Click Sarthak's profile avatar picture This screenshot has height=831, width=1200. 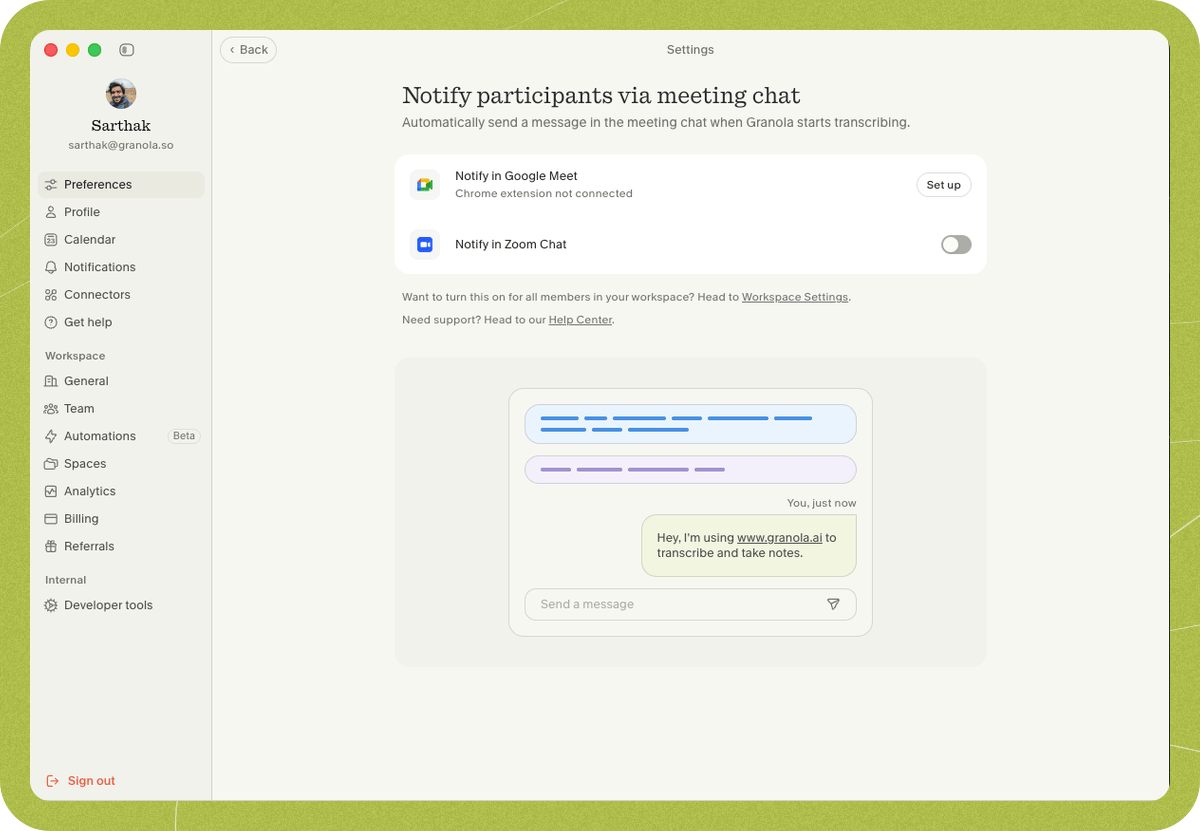pyautogui.click(x=121, y=94)
